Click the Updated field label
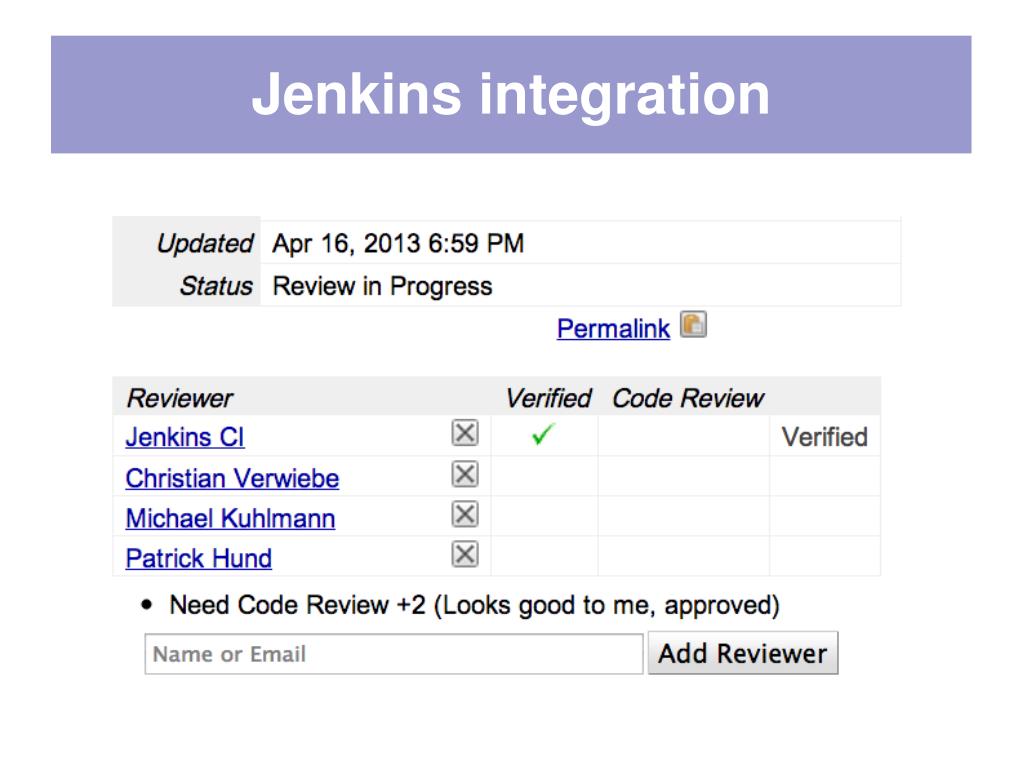1023x767 pixels. coord(204,243)
